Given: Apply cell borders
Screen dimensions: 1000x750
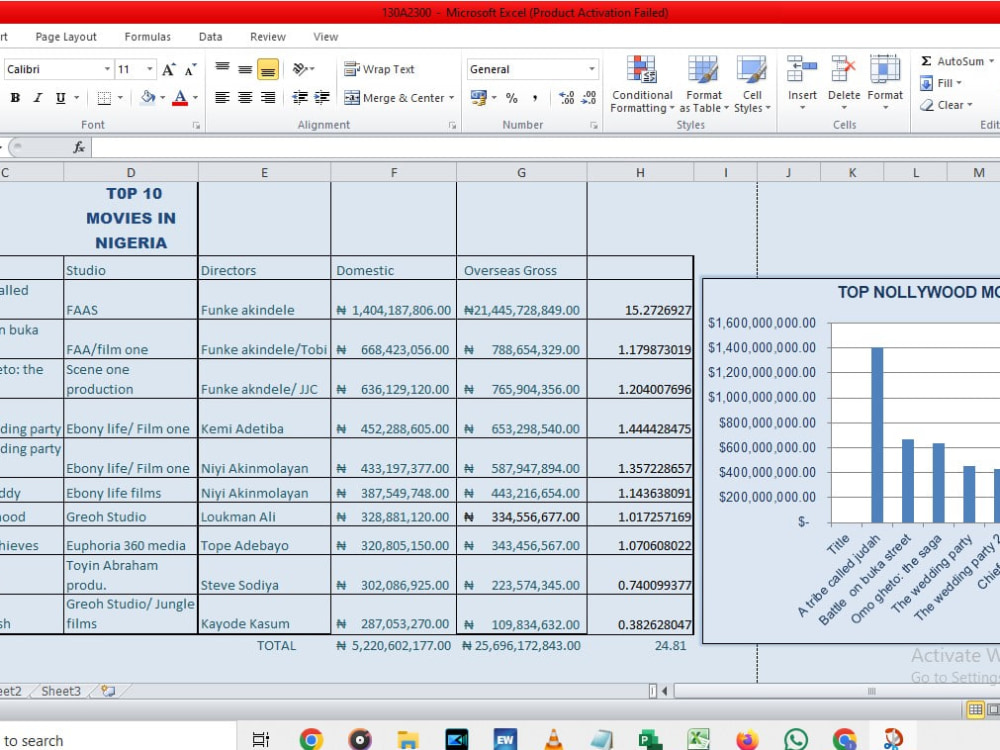Looking at the screenshot, I should click(104, 98).
